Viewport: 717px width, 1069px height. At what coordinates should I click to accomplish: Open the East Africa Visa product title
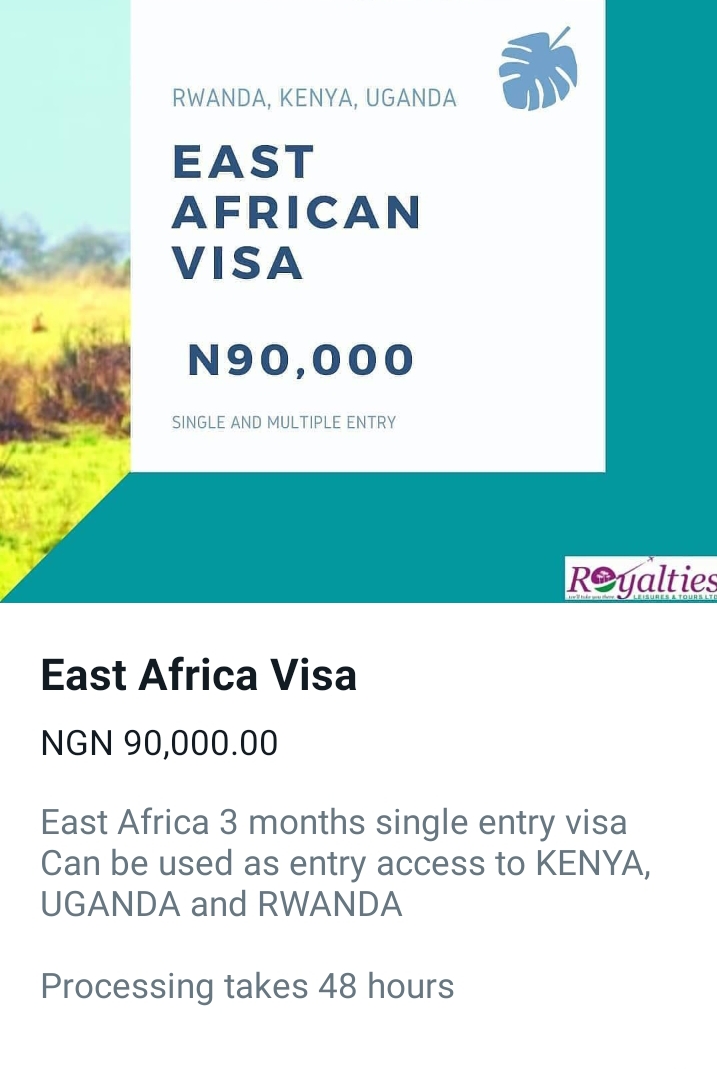coord(198,676)
